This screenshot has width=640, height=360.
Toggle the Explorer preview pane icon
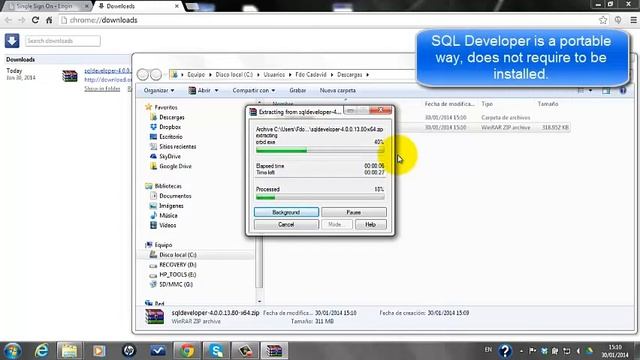pos(606,91)
